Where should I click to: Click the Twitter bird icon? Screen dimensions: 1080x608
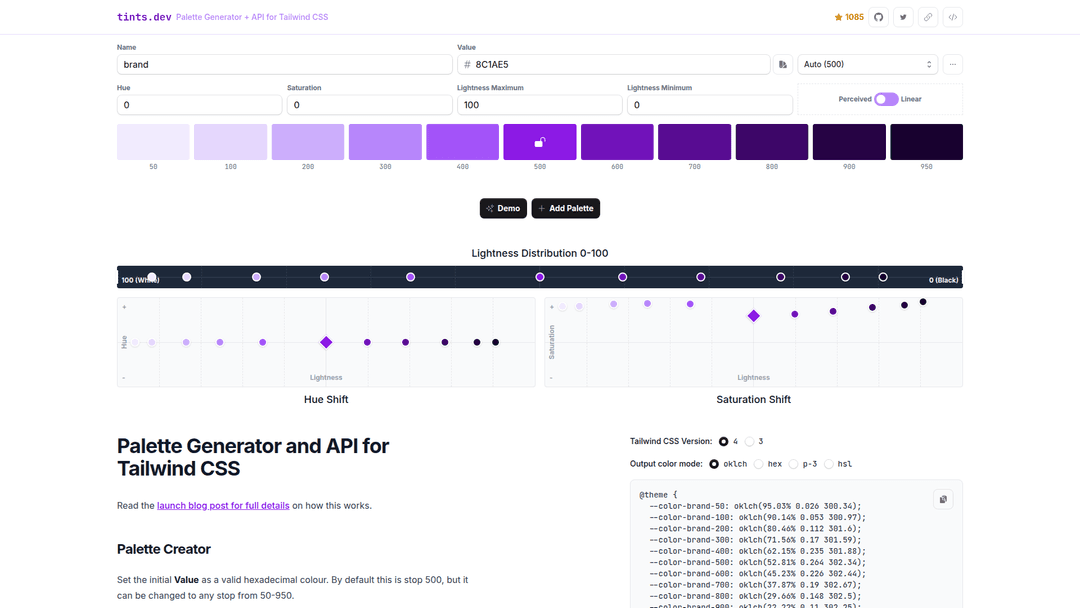pyautogui.click(x=904, y=17)
